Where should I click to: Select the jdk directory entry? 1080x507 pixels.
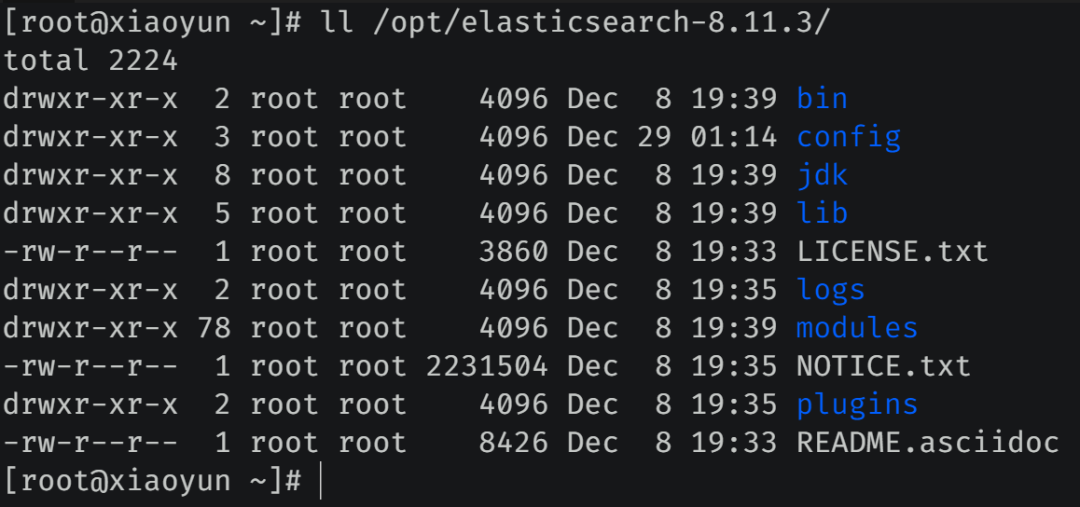(822, 176)
